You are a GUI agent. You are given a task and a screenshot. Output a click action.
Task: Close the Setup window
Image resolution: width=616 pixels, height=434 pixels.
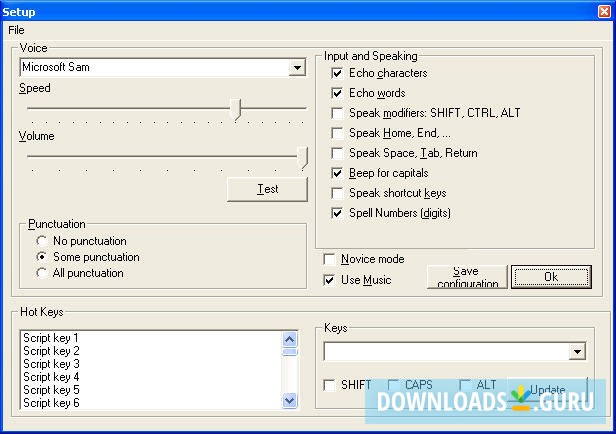pos(604,11)
